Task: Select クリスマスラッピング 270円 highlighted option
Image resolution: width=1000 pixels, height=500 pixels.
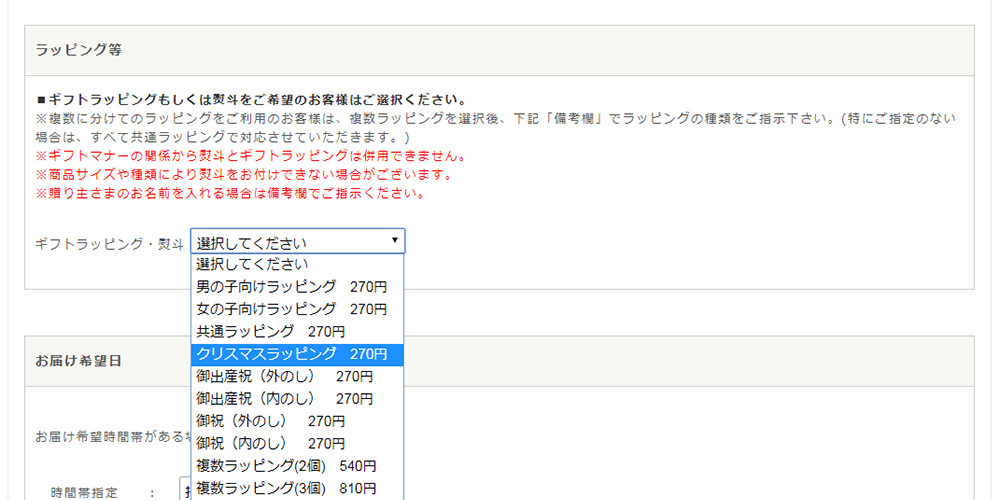Action: click(297, 354)
